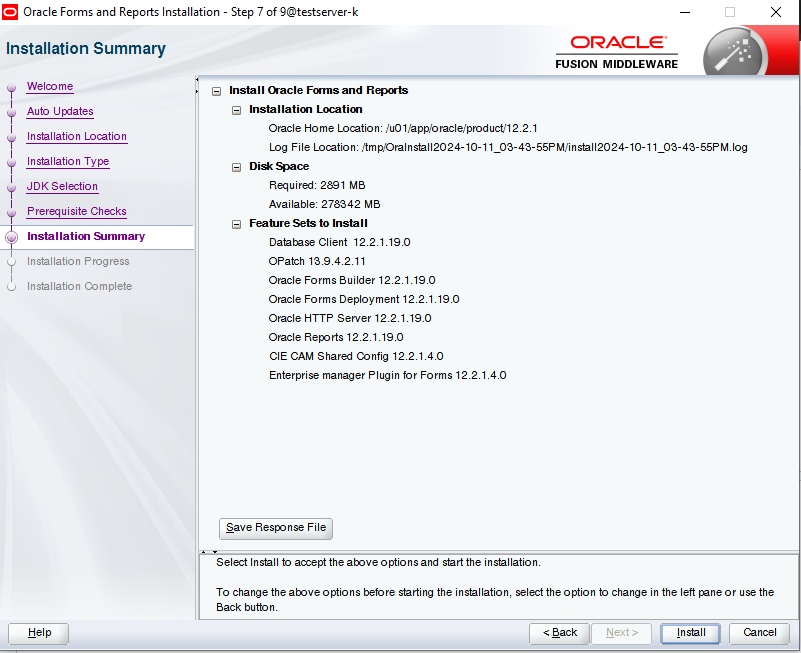Select Oracle Reports 12.2.1.19.0 row
Screen dimensions: 801x653
336,338
